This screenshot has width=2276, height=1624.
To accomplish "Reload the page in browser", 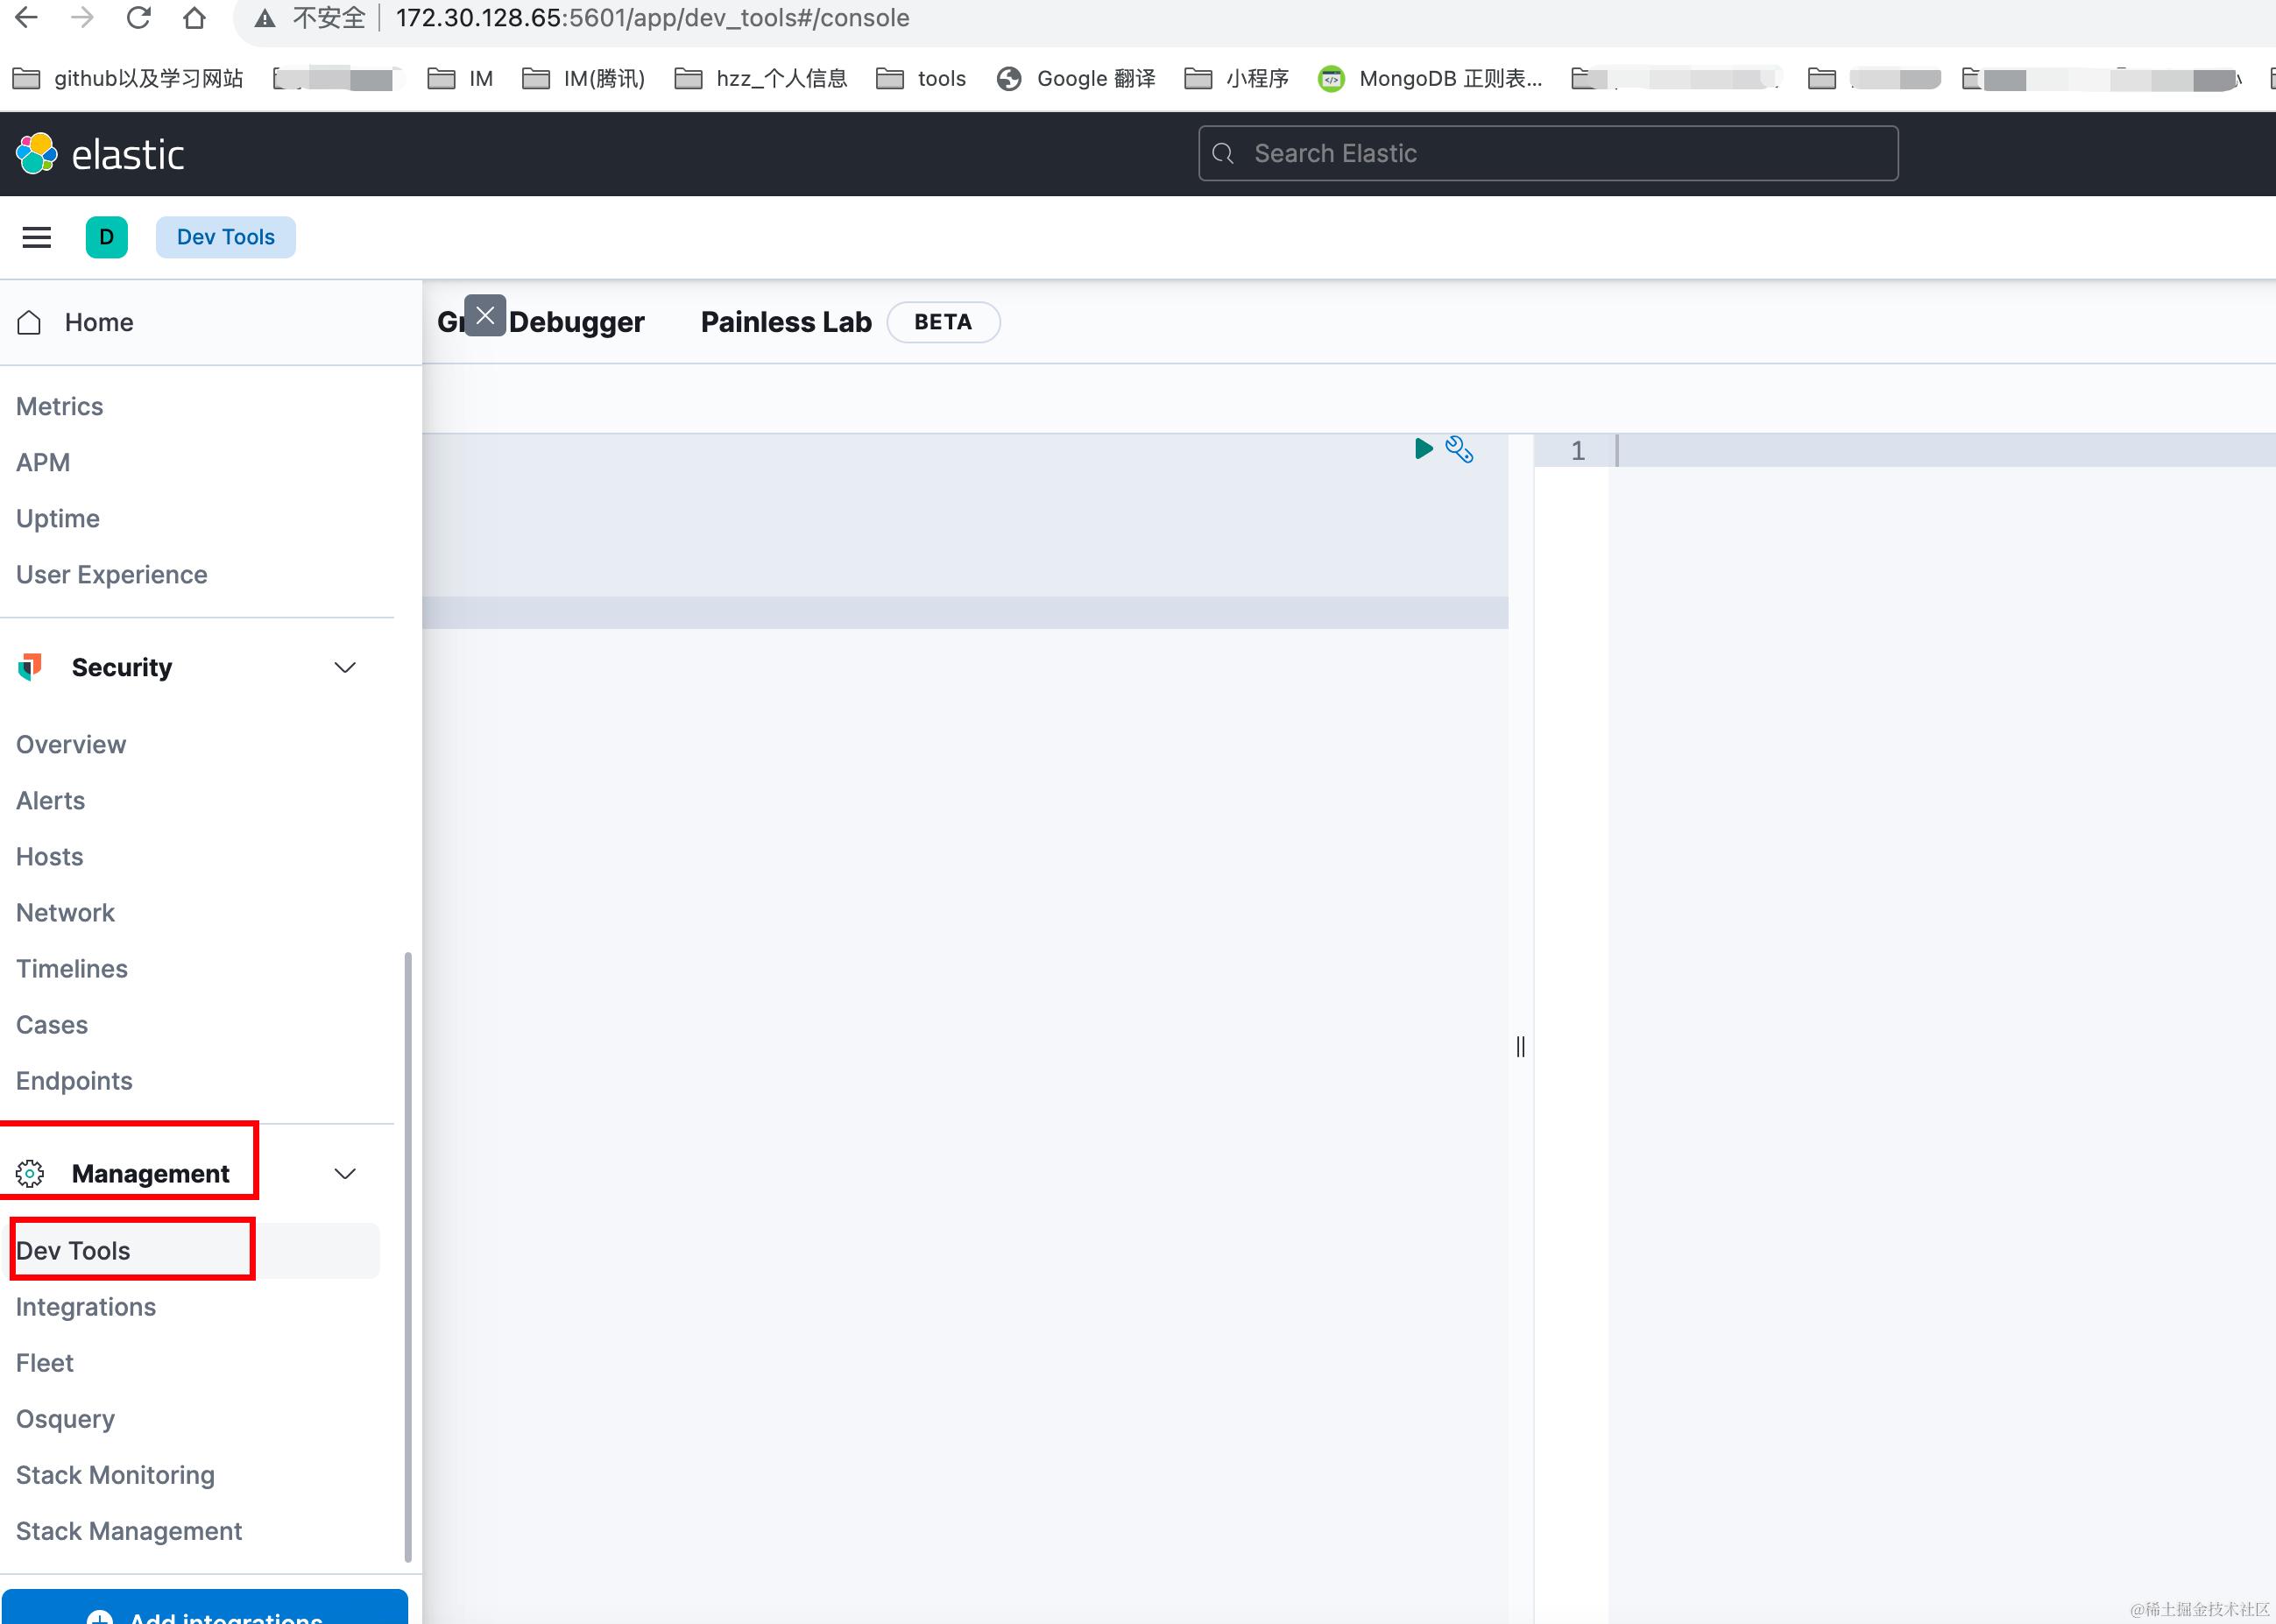I will pos(139,18).
